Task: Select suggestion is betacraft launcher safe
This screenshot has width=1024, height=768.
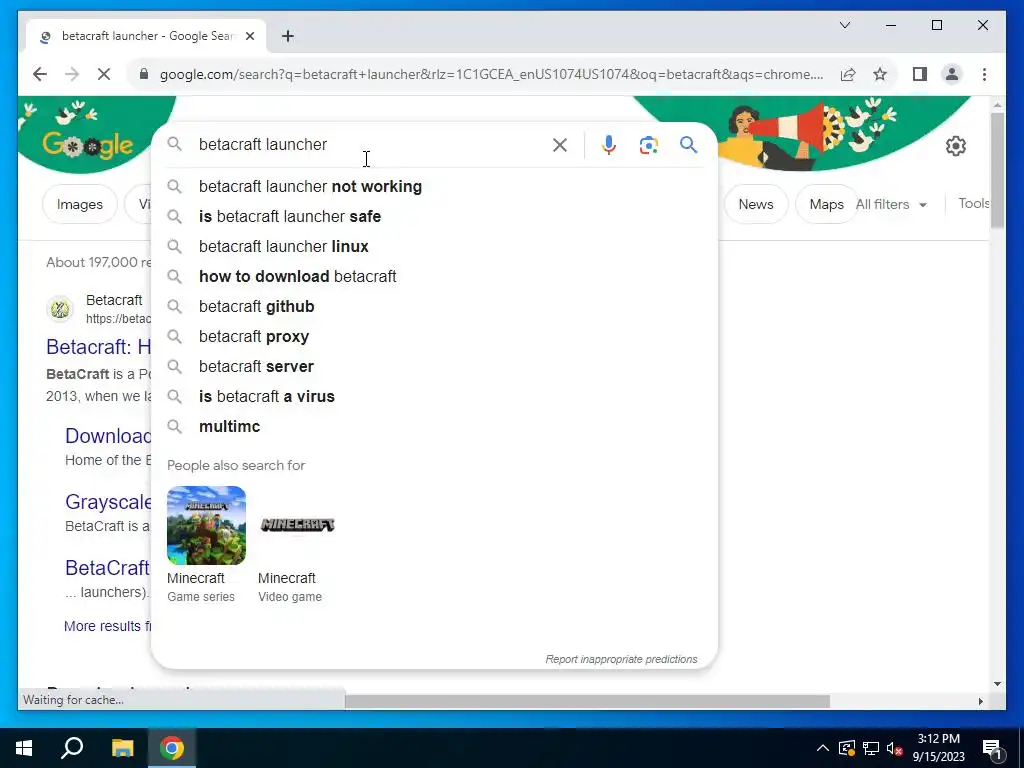Action: 434,217
